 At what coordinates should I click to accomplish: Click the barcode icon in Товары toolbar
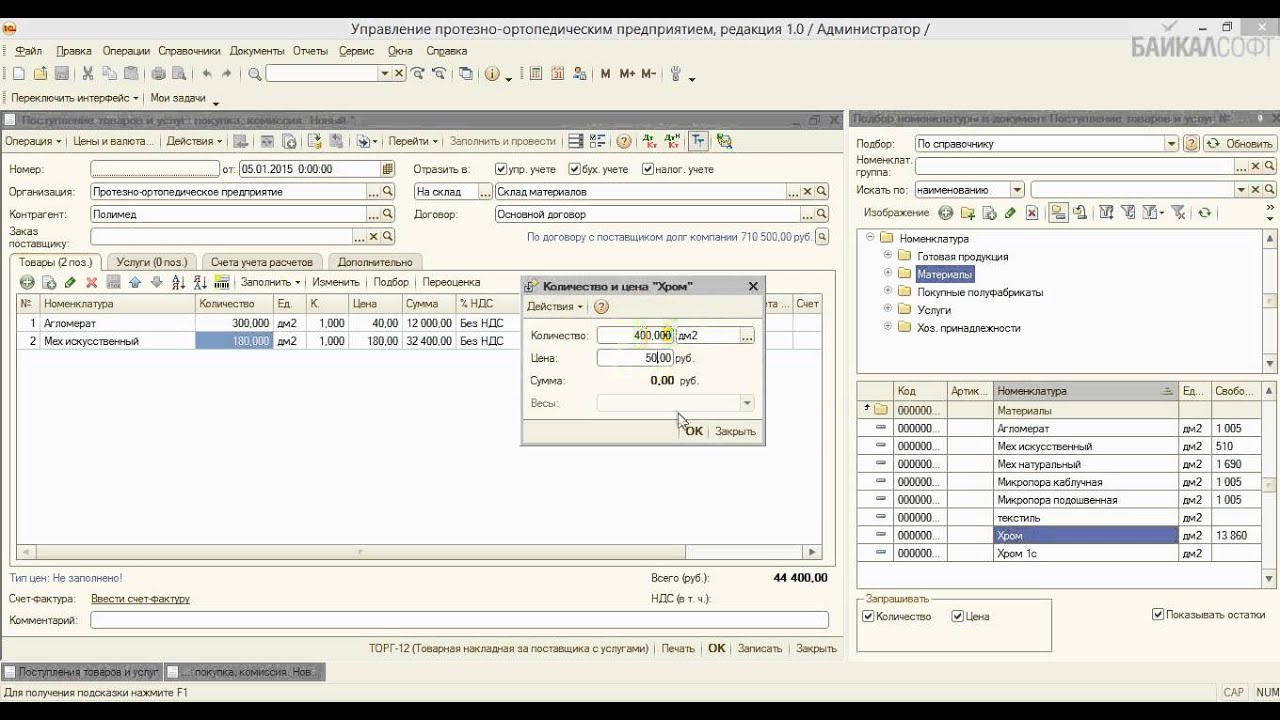point(222,283)
